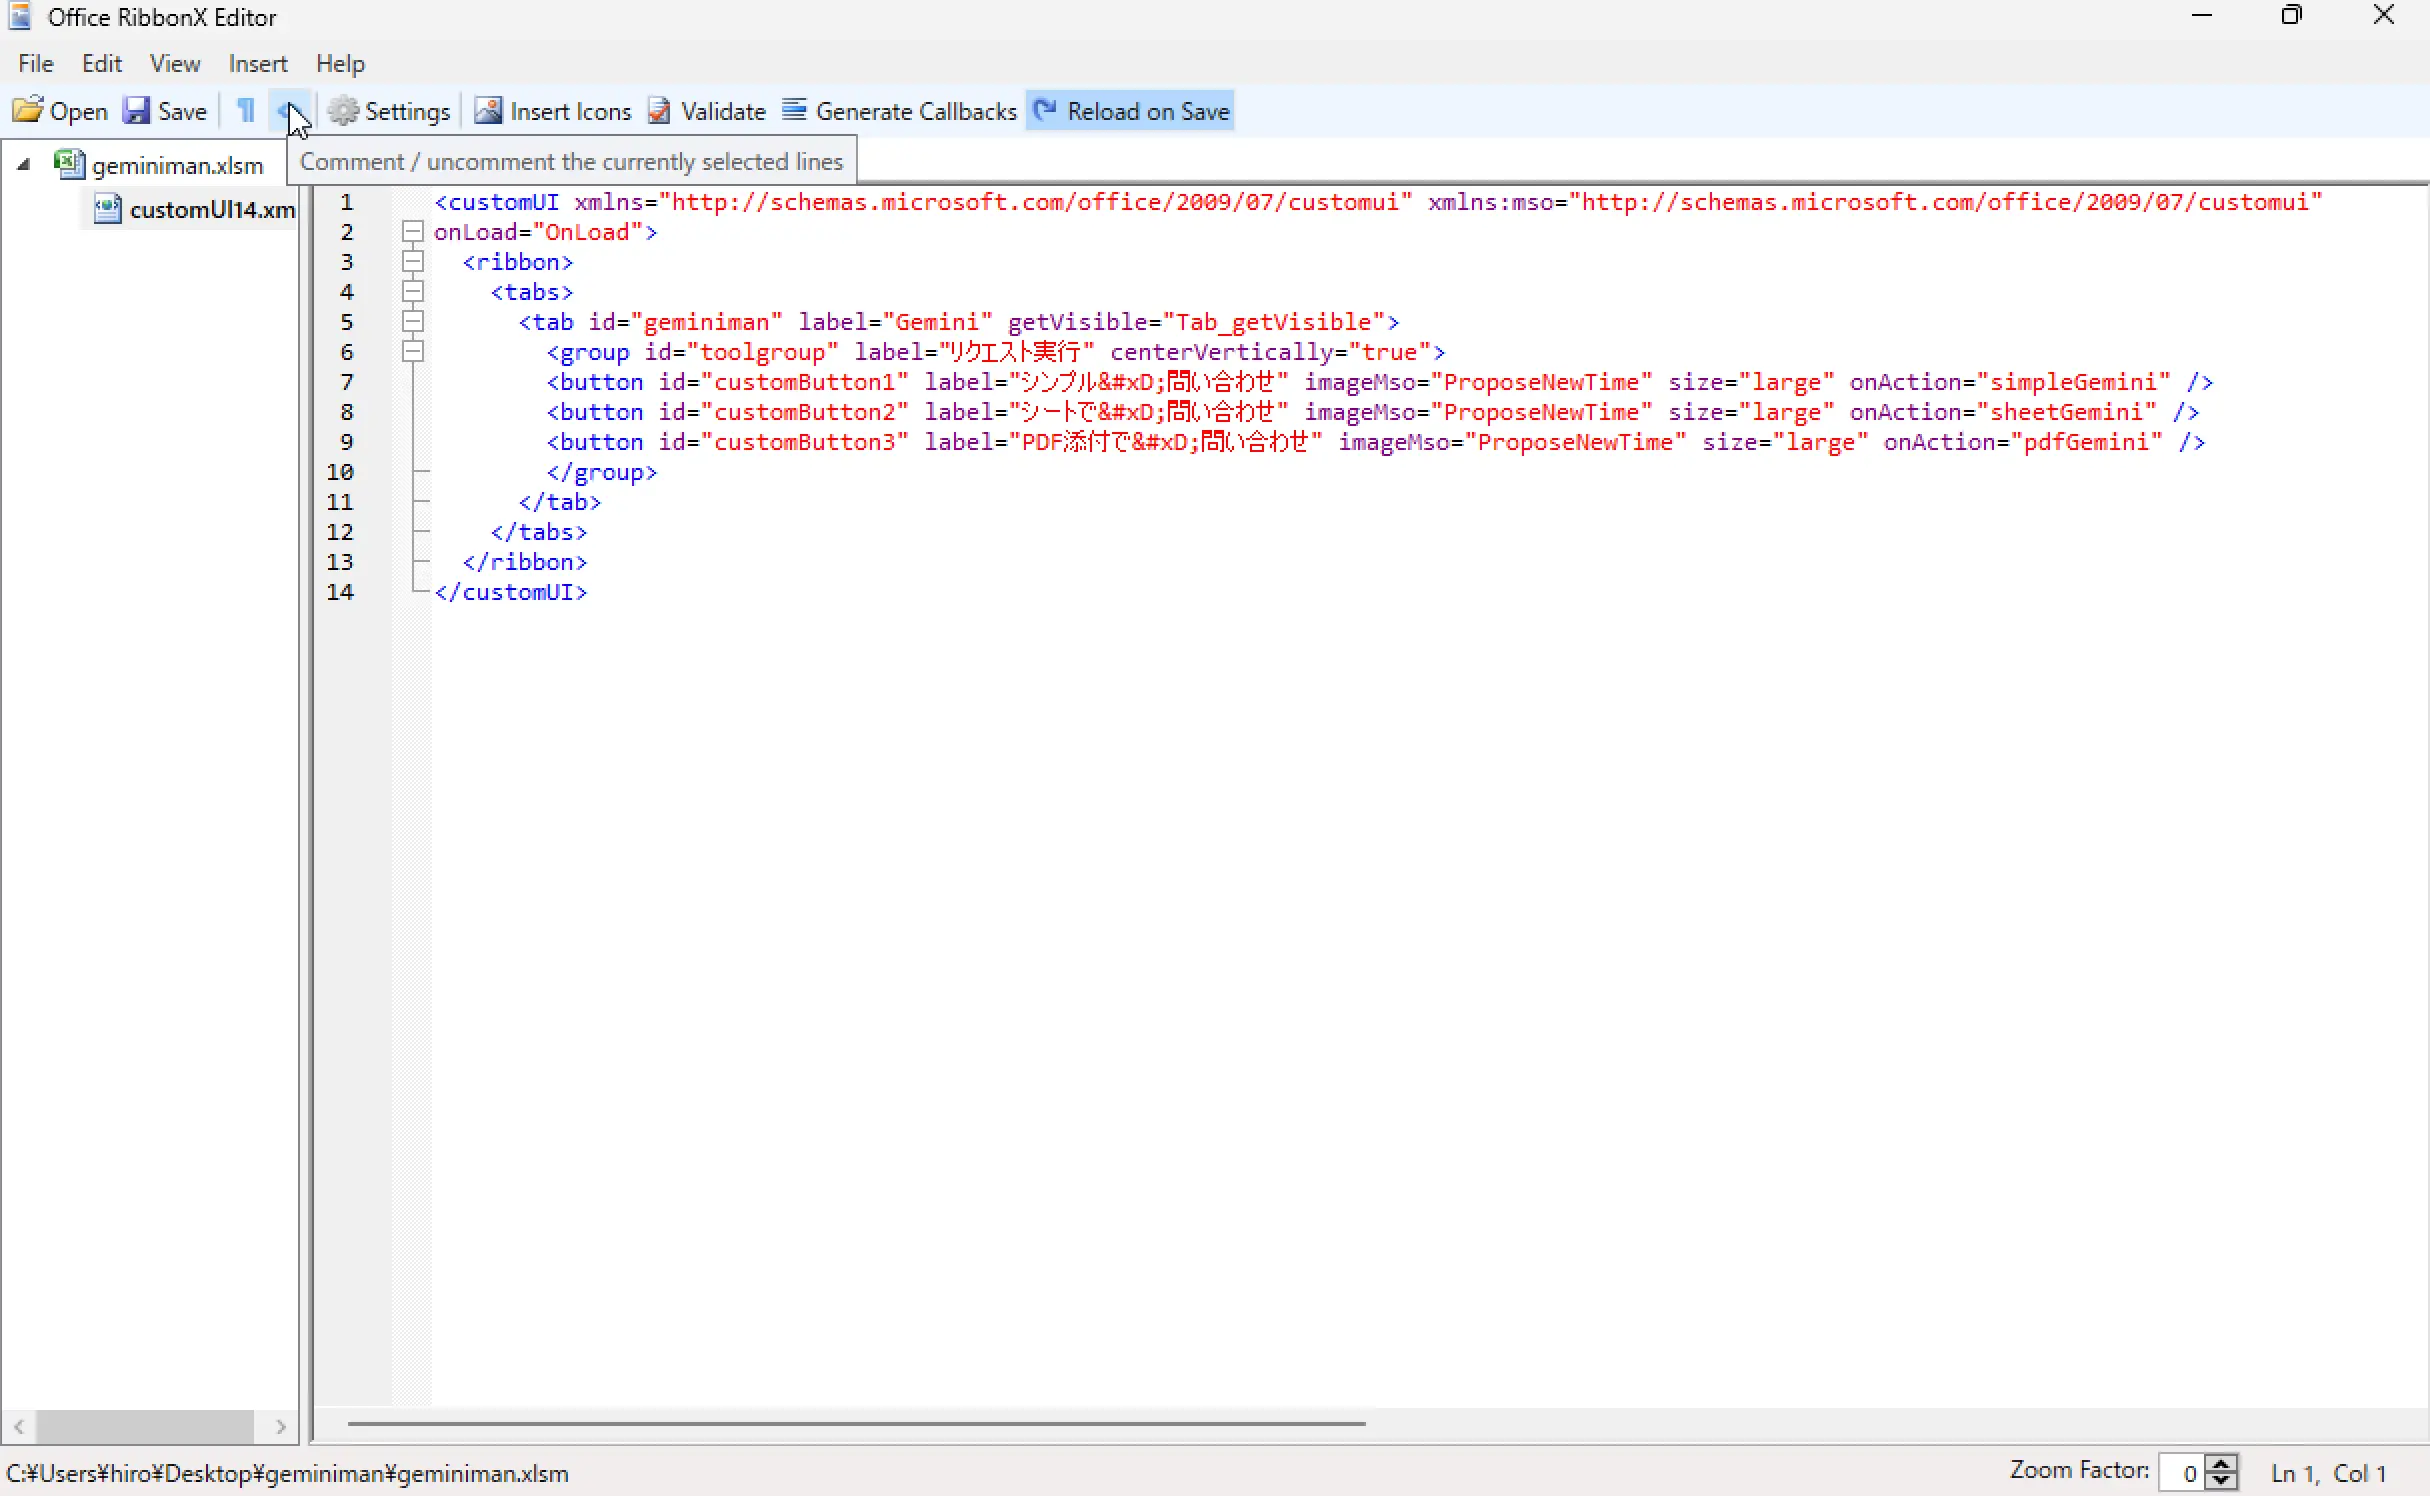Toggle the whitespace pilcrow icon

[x=245, y=111]
